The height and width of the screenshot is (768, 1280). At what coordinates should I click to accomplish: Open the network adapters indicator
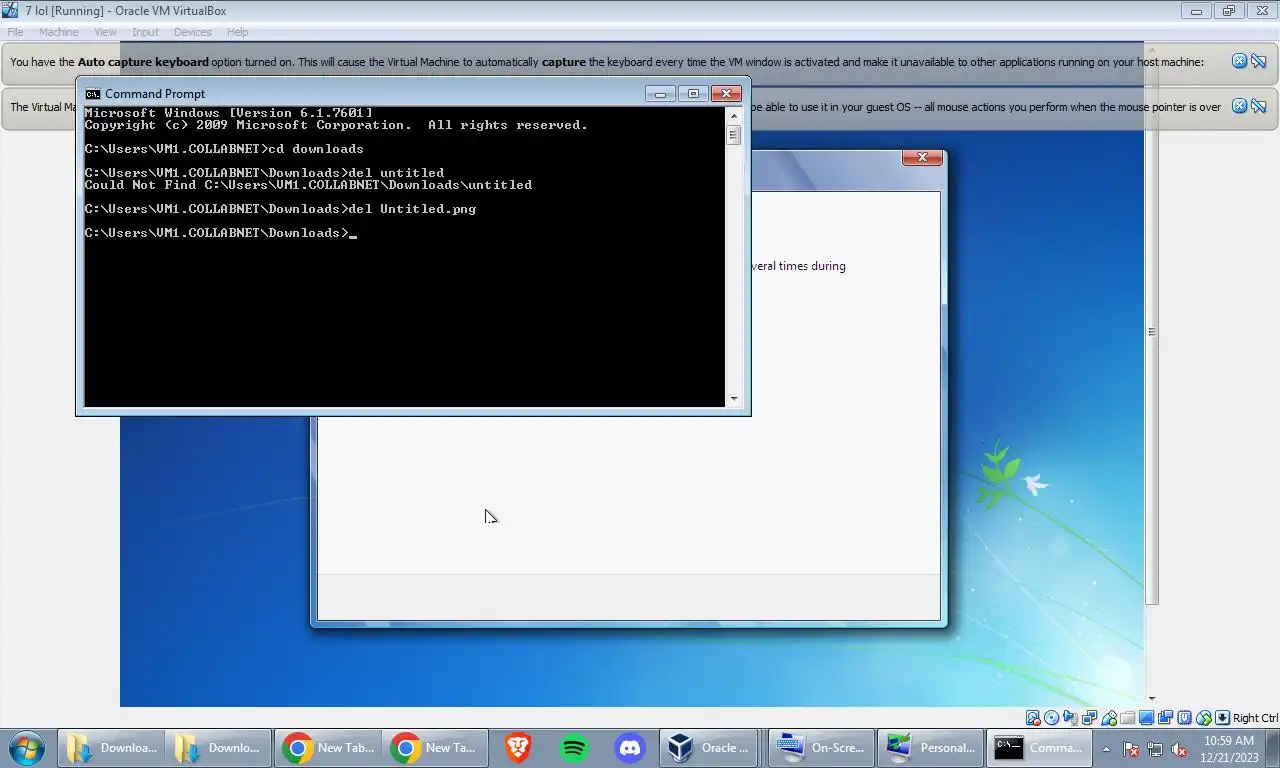[1090, 718]
